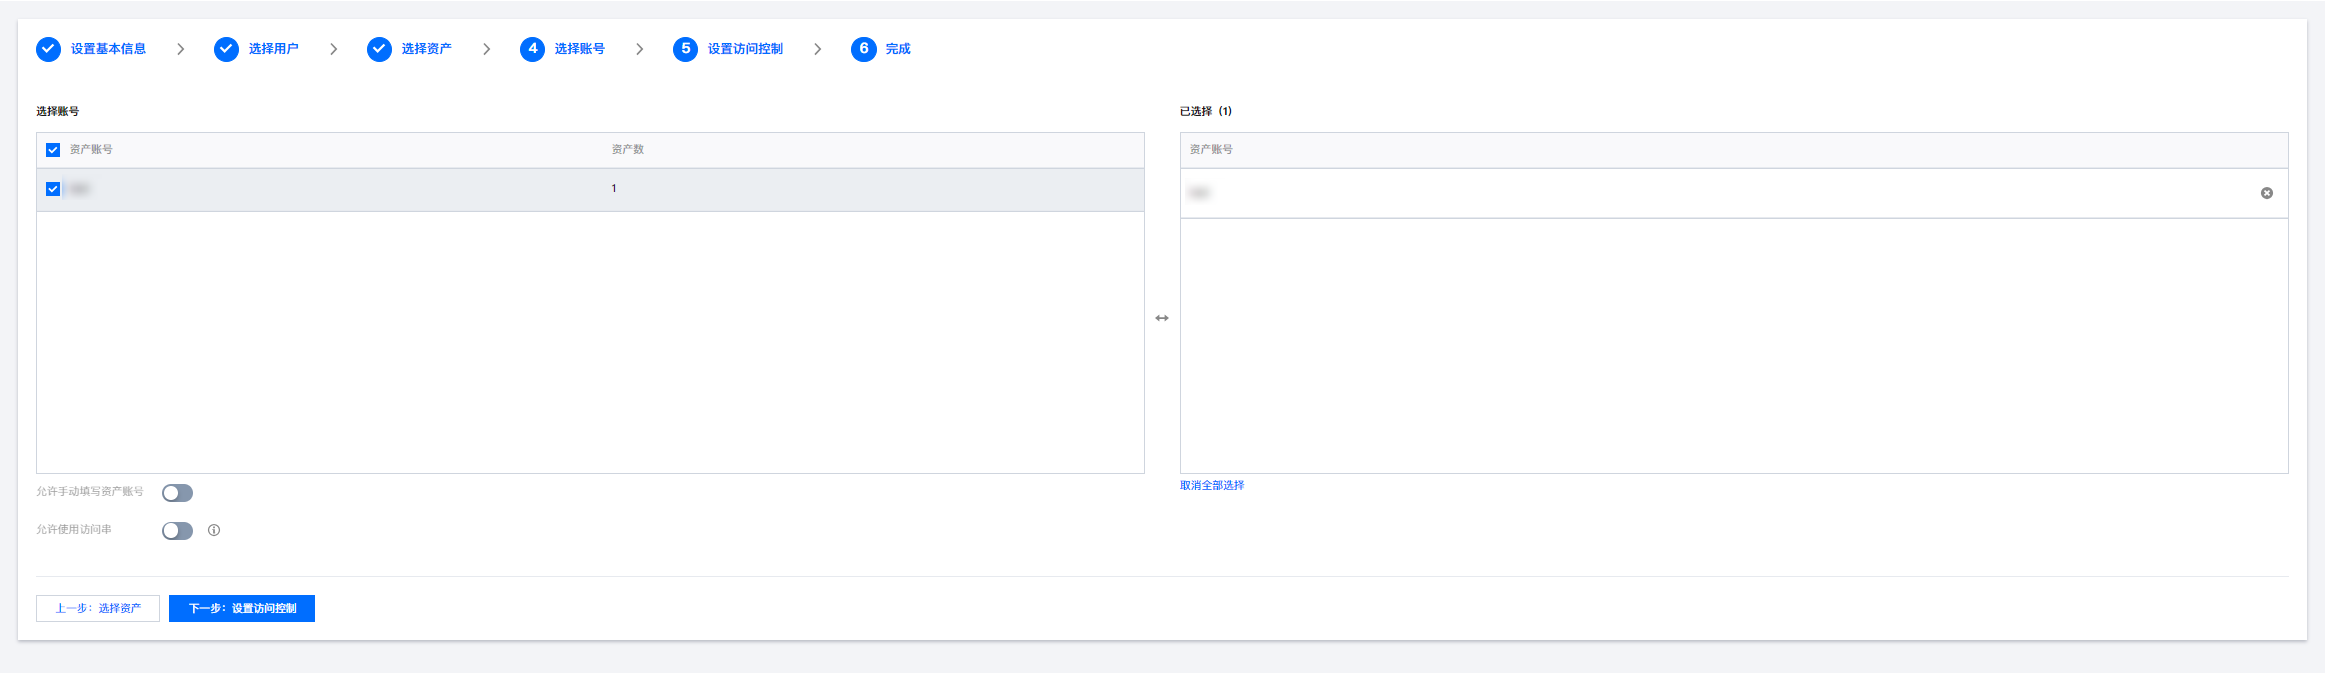Viewport: 2325px width, 673px height.
Task: Click the checkmark icon for 选择资产 step
Action: coord(379,49)
